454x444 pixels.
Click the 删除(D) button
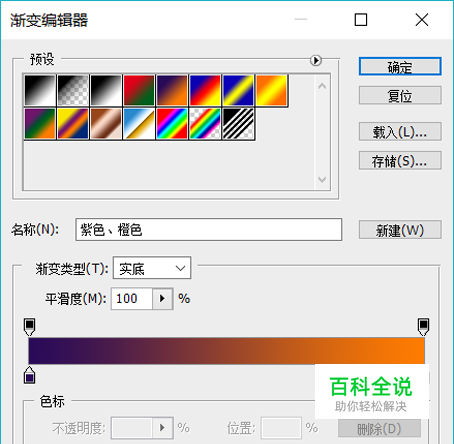coord(379,428)
